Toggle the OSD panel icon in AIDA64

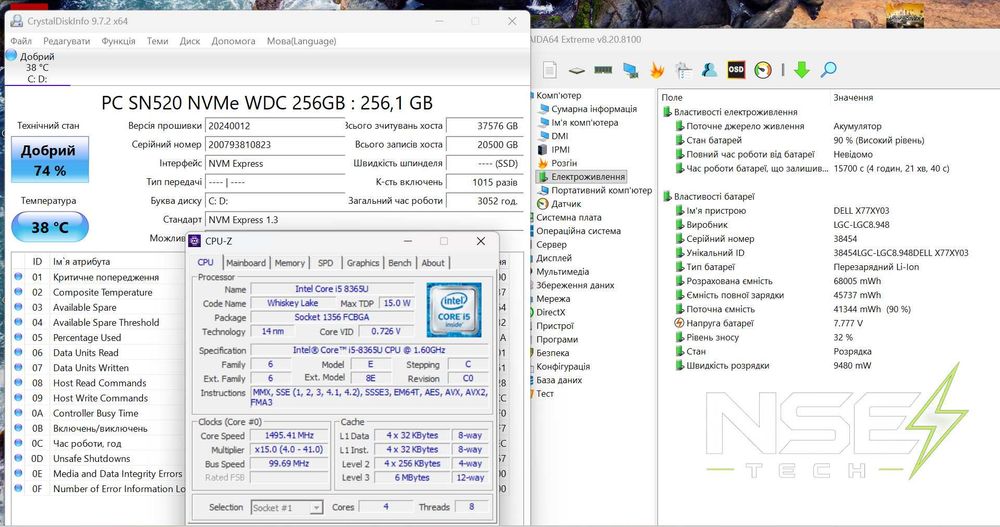point(736,70)
